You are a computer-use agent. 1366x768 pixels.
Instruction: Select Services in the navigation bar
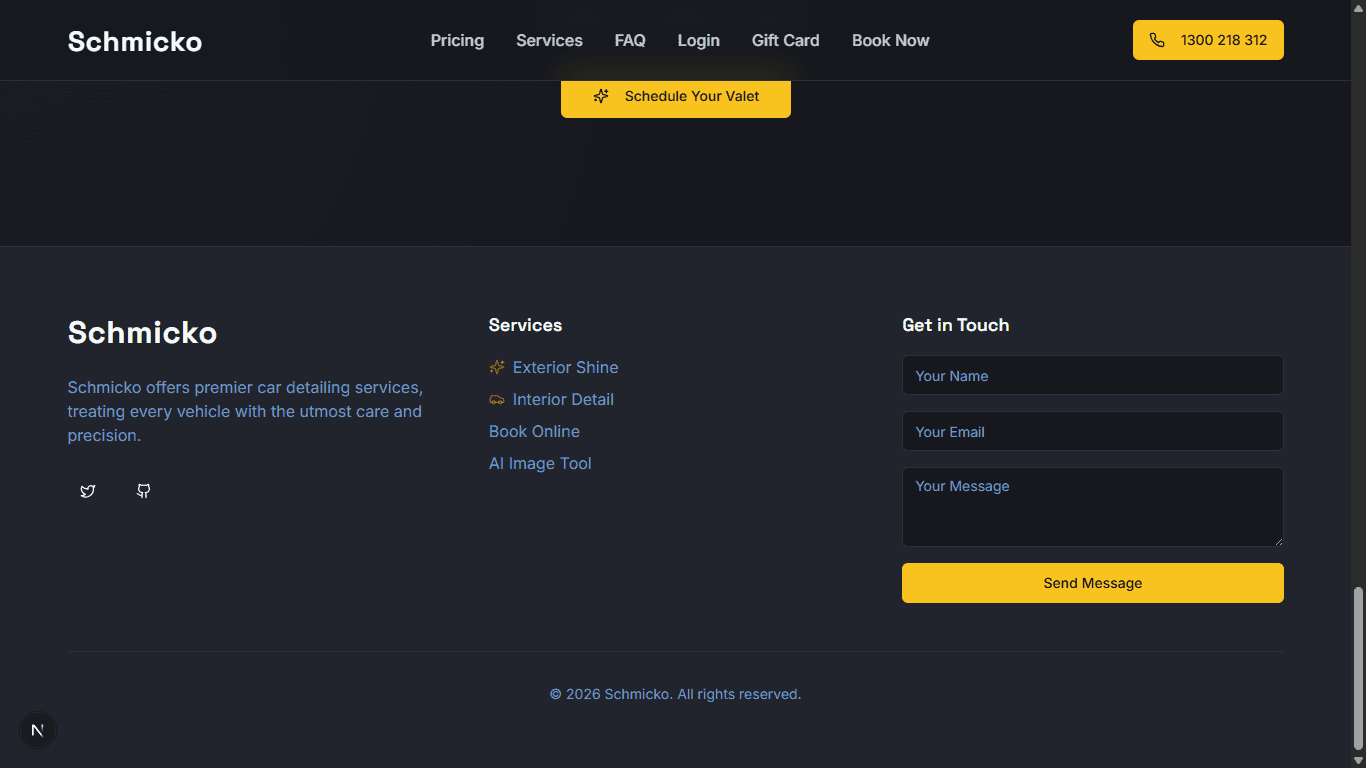click(x=549, y=40)
